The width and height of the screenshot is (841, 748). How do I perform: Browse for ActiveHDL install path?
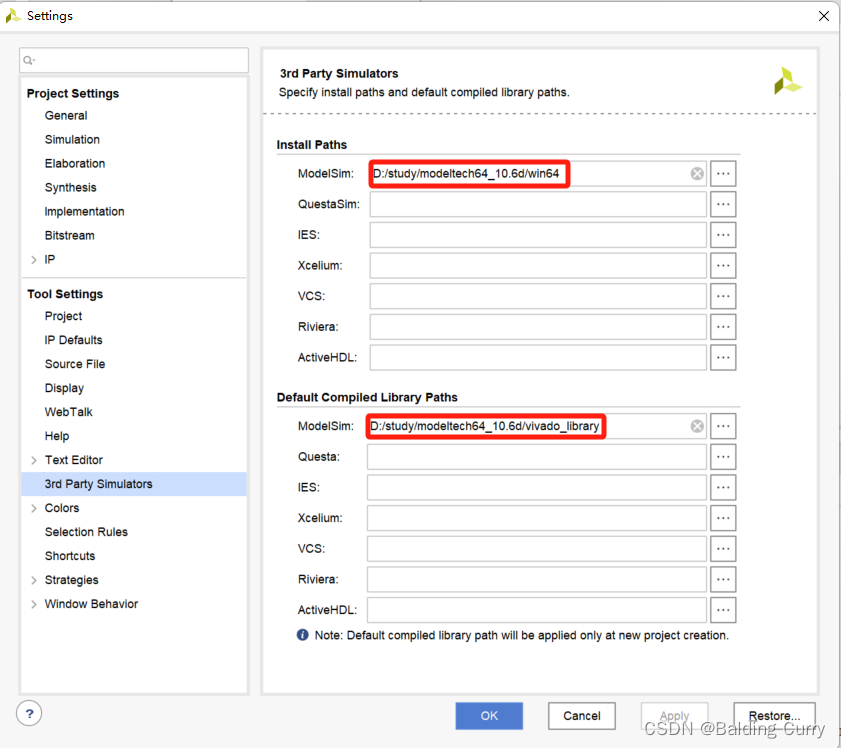point(723,357)
